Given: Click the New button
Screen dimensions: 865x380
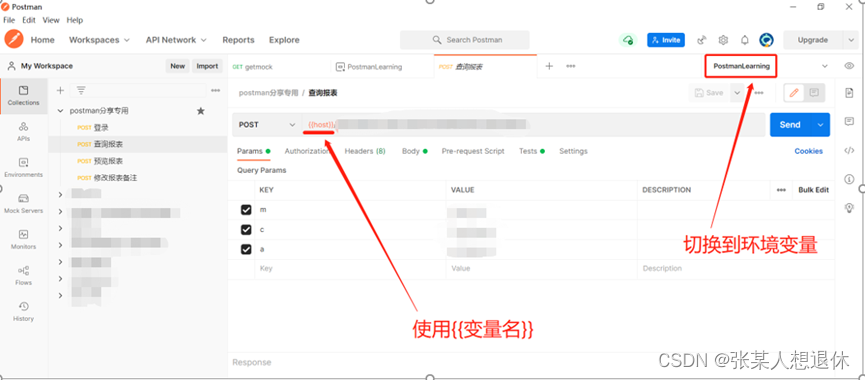Looking at the screenshot, I should pos(178,66).
